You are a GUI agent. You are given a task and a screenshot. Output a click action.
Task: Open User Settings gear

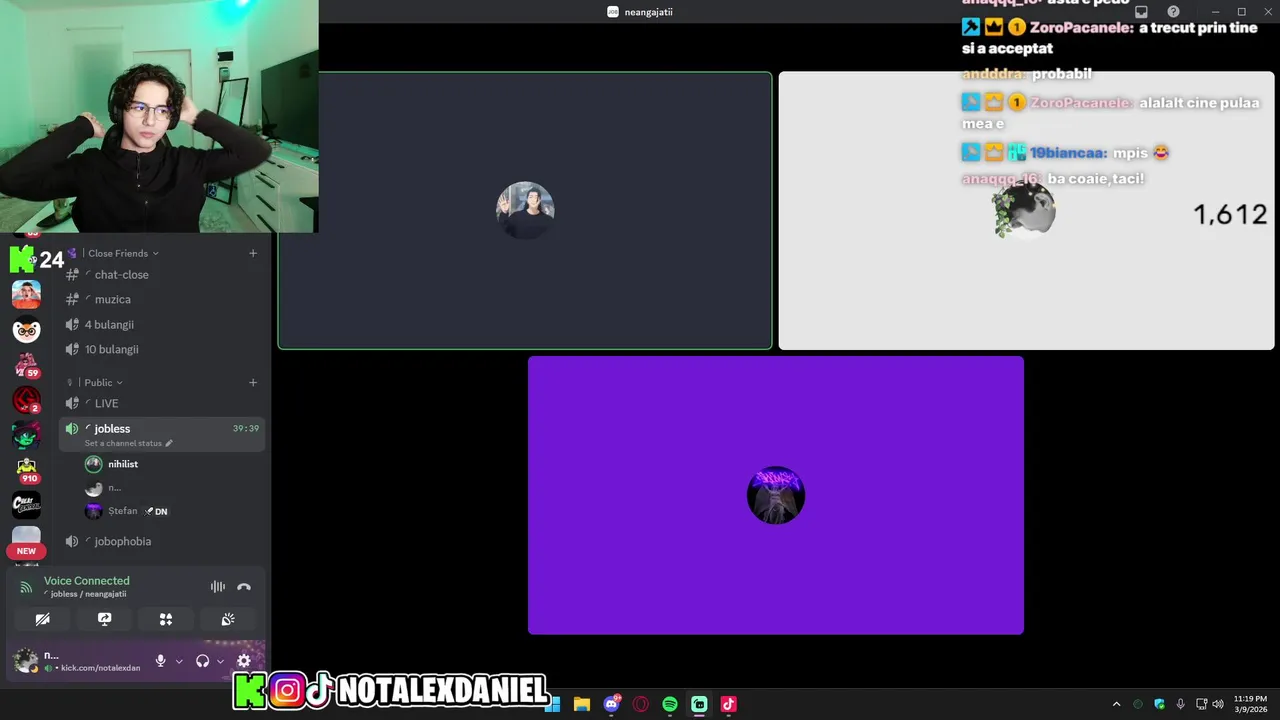click(244, 661)
